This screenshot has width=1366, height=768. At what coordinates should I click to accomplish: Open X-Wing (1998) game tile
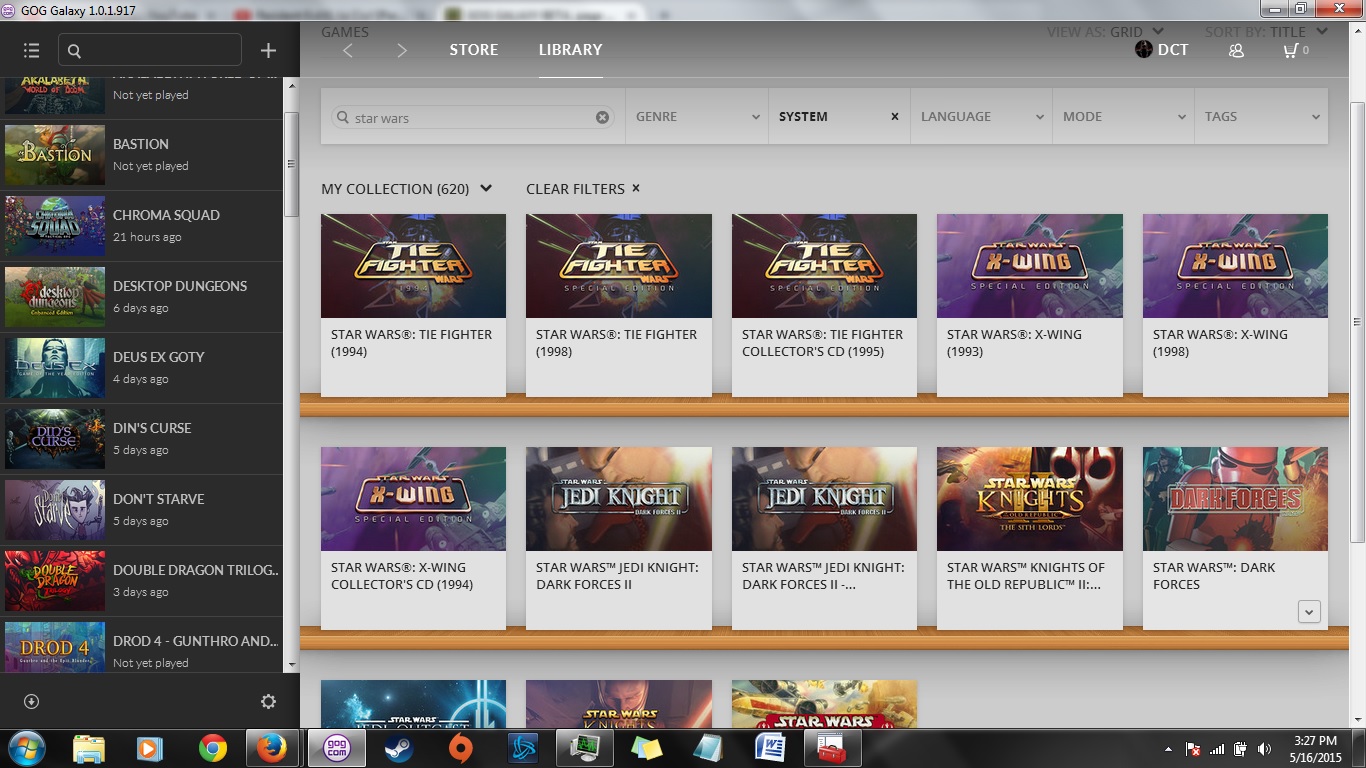(1235, 304)
